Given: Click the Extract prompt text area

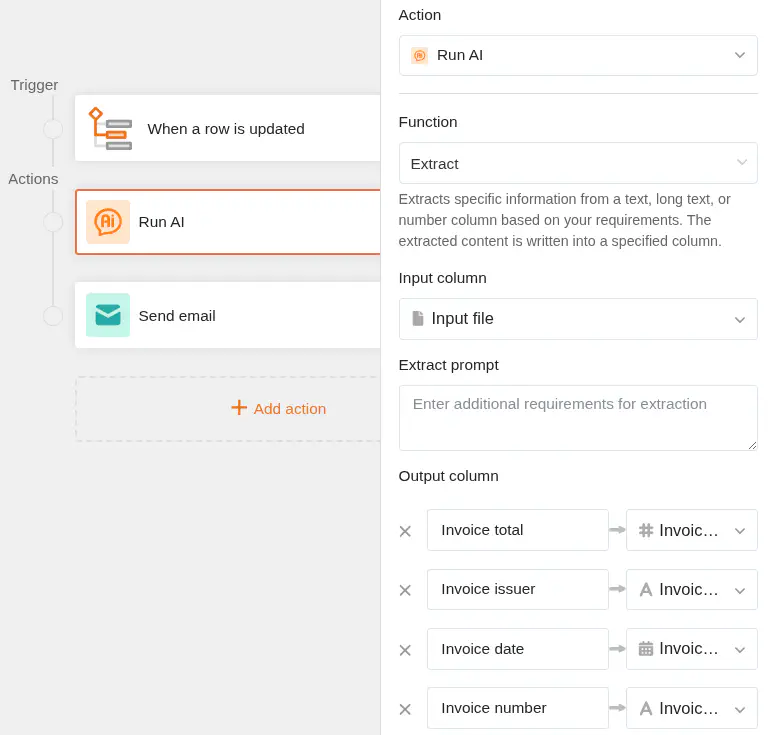Looking at the screenshot, I should tap(578, 417).
